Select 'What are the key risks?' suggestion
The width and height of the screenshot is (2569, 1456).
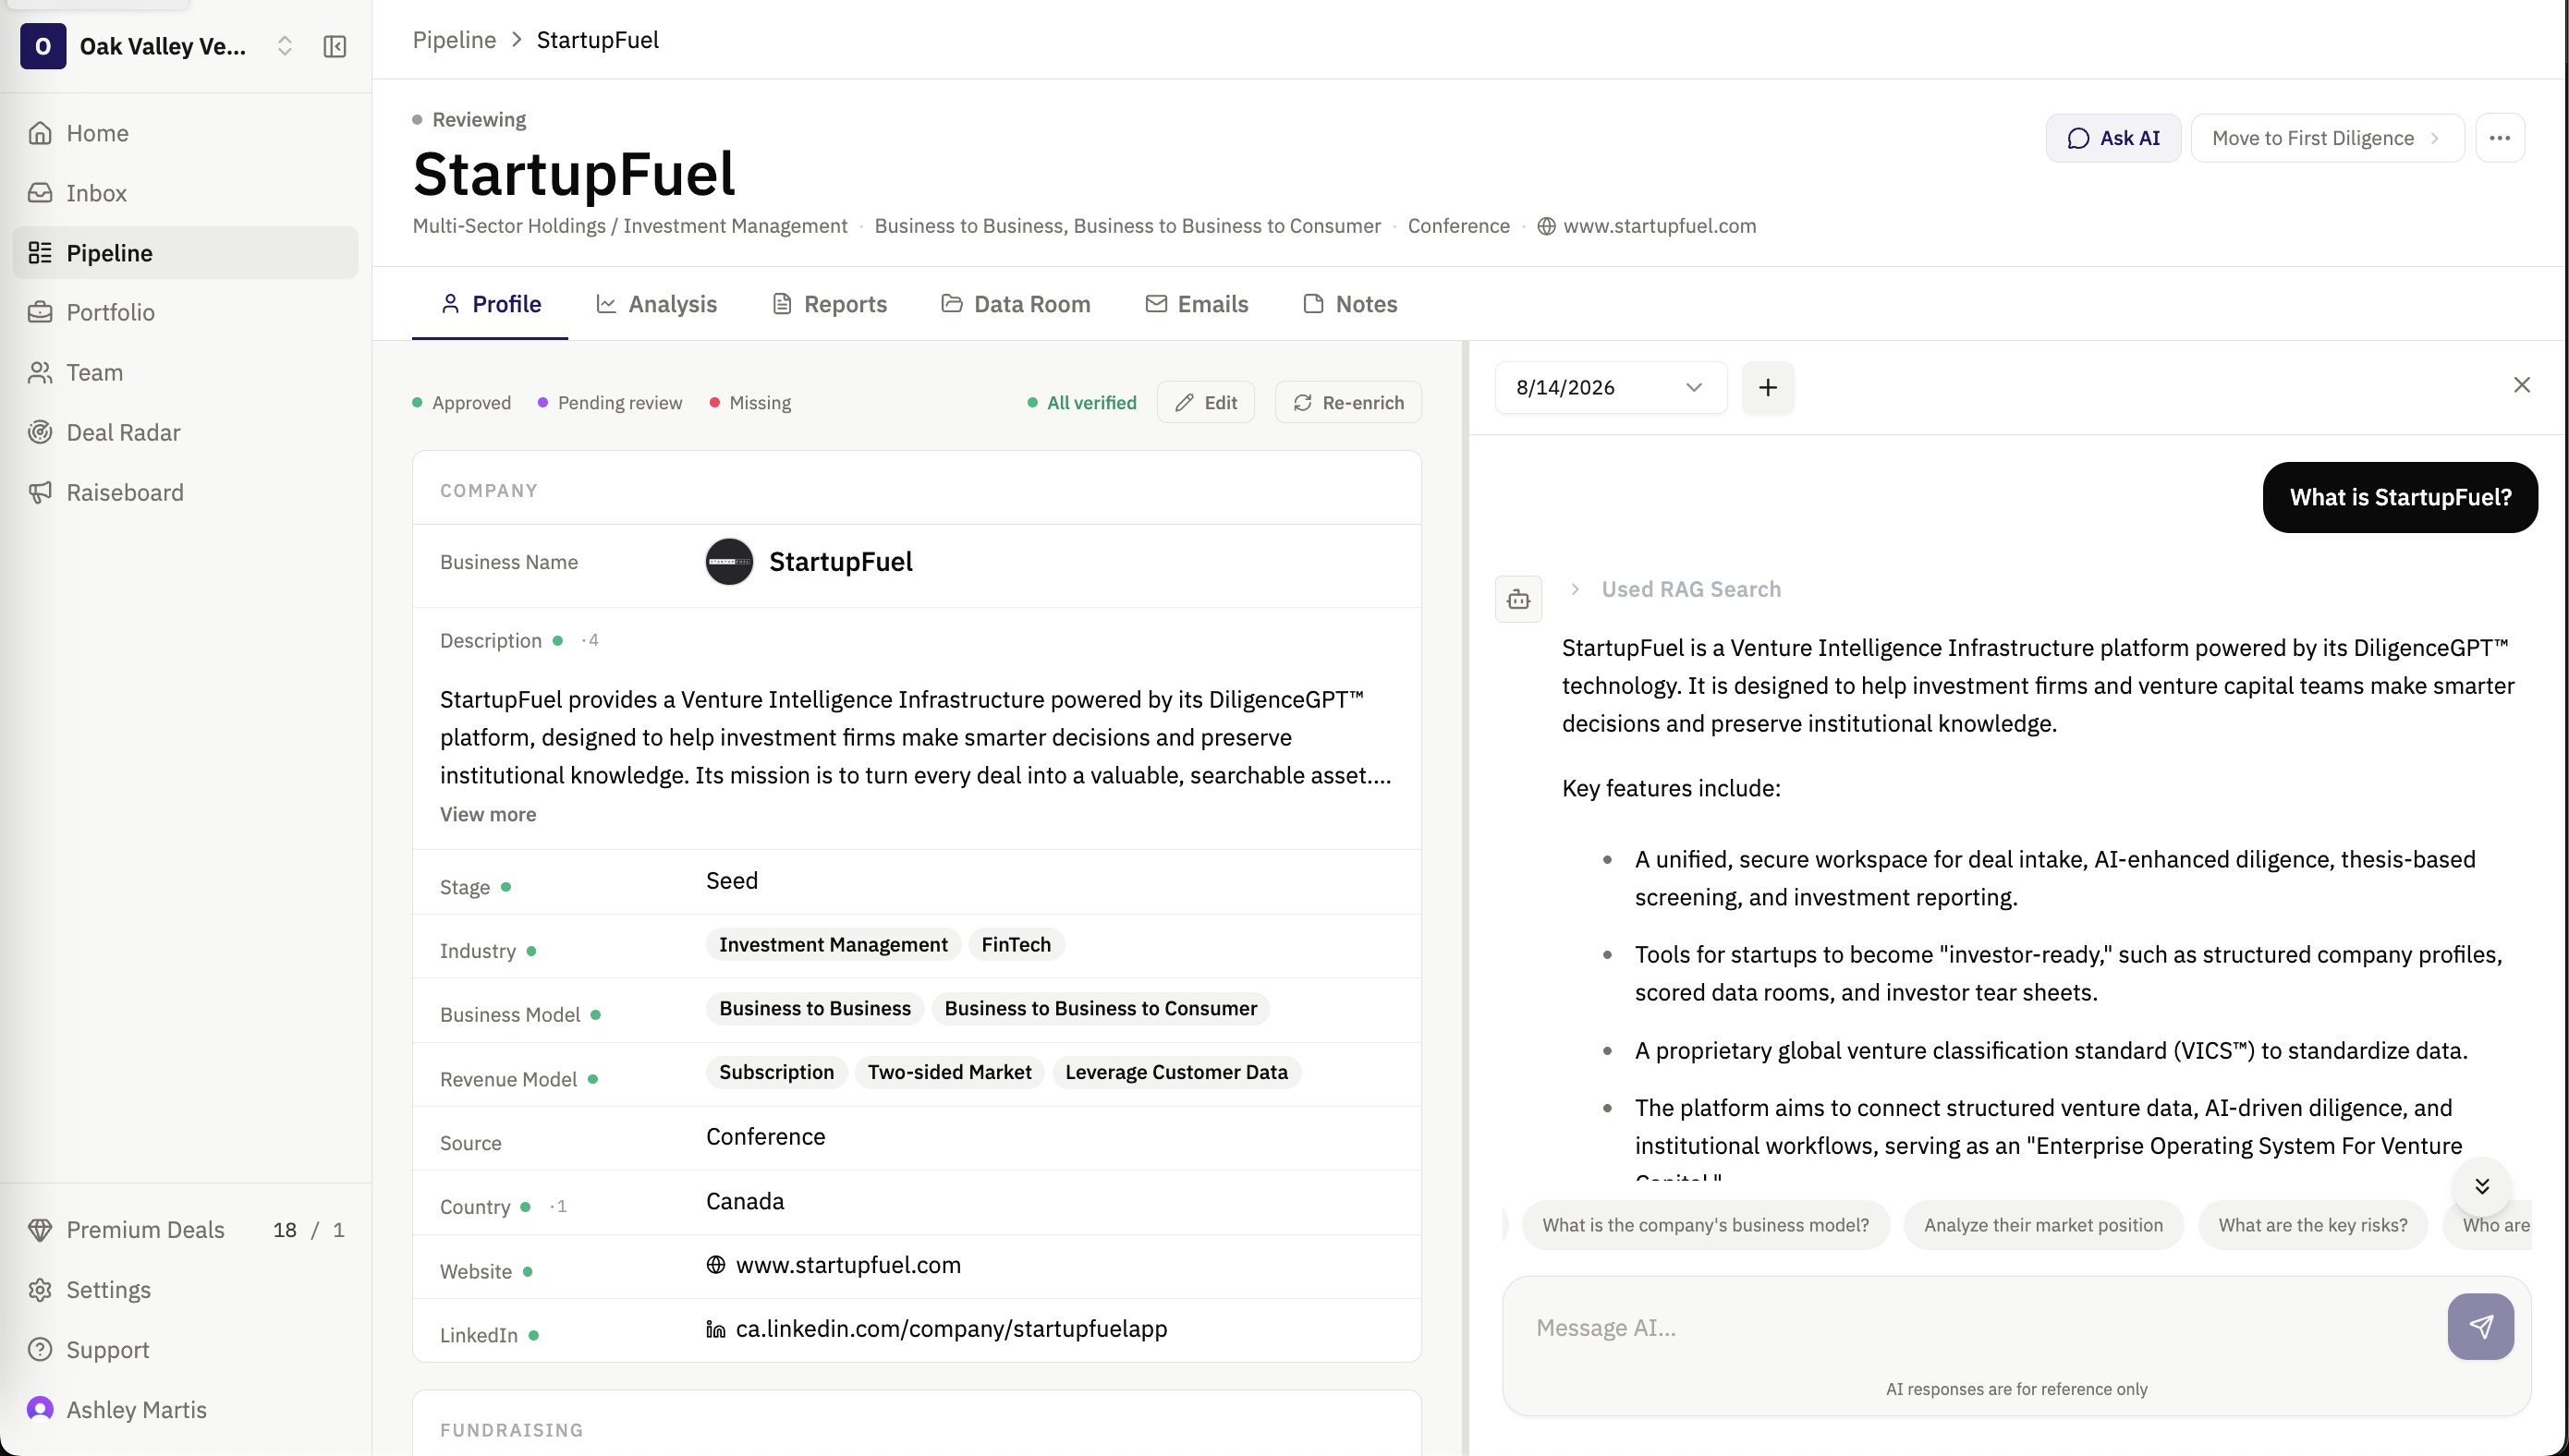pos(2312,1225)
